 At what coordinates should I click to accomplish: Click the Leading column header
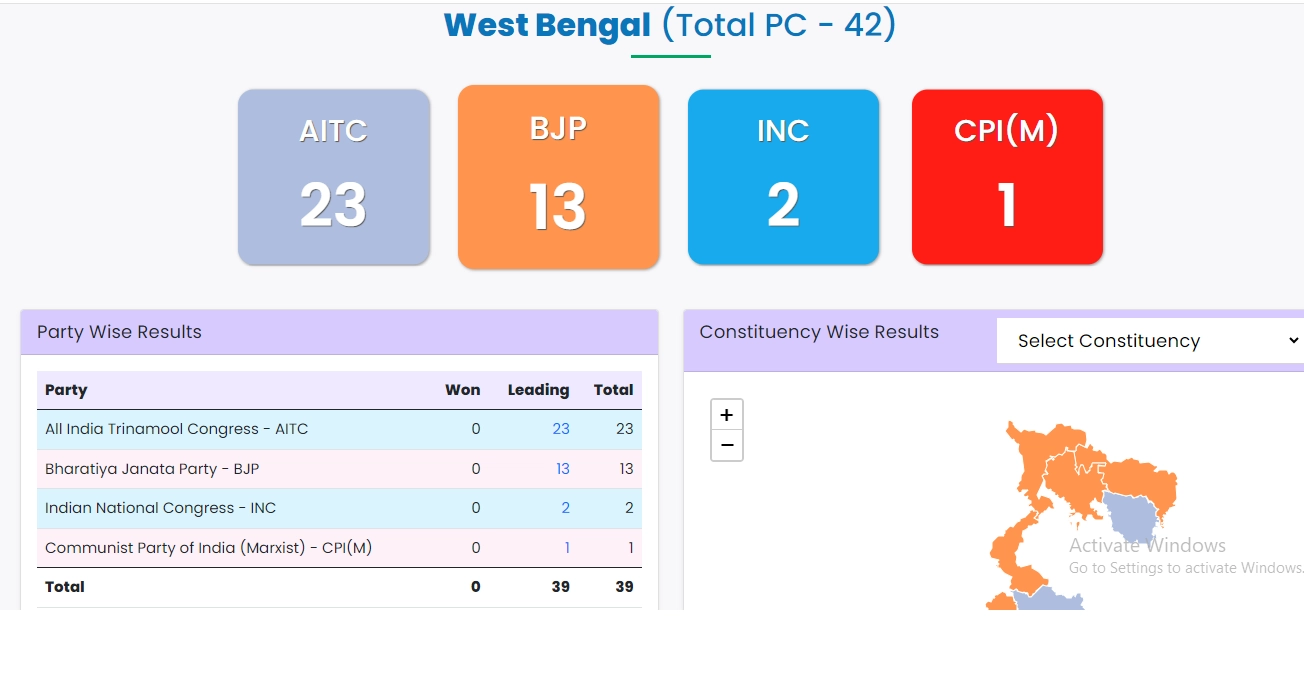(x=538, y=390)
